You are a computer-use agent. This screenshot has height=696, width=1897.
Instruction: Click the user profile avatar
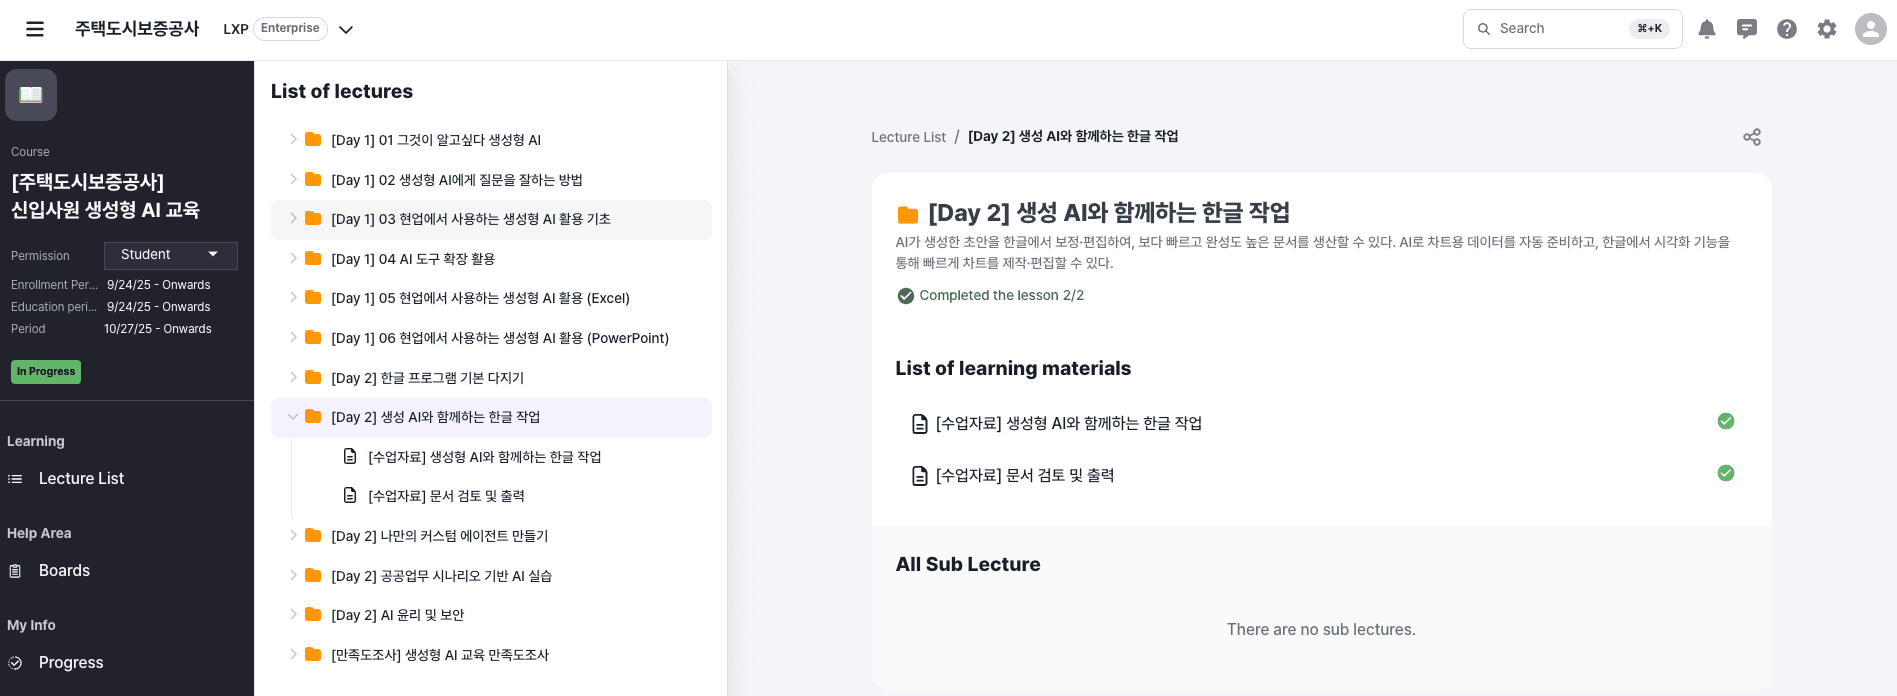click(x=1870, y=29)
